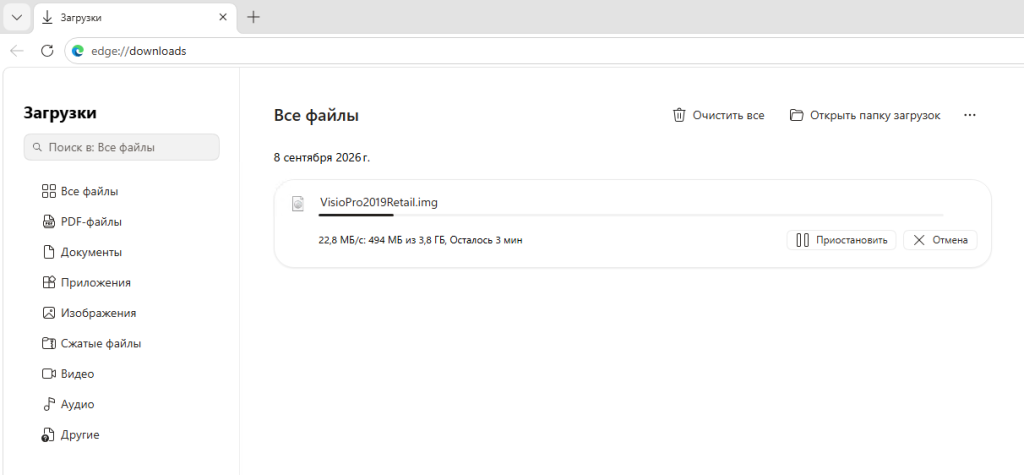Click the Все файлы main heading
Screen dimensions: 1024x475
pos(316,116)
